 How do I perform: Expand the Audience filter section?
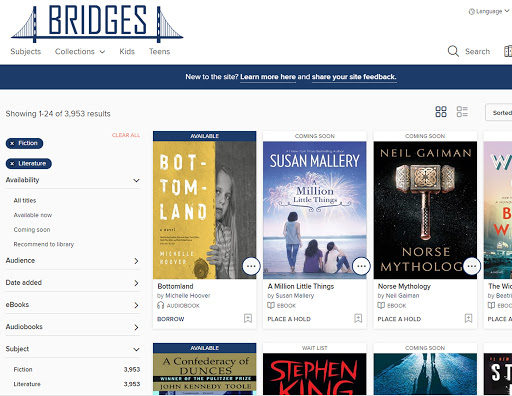(73, 261)
